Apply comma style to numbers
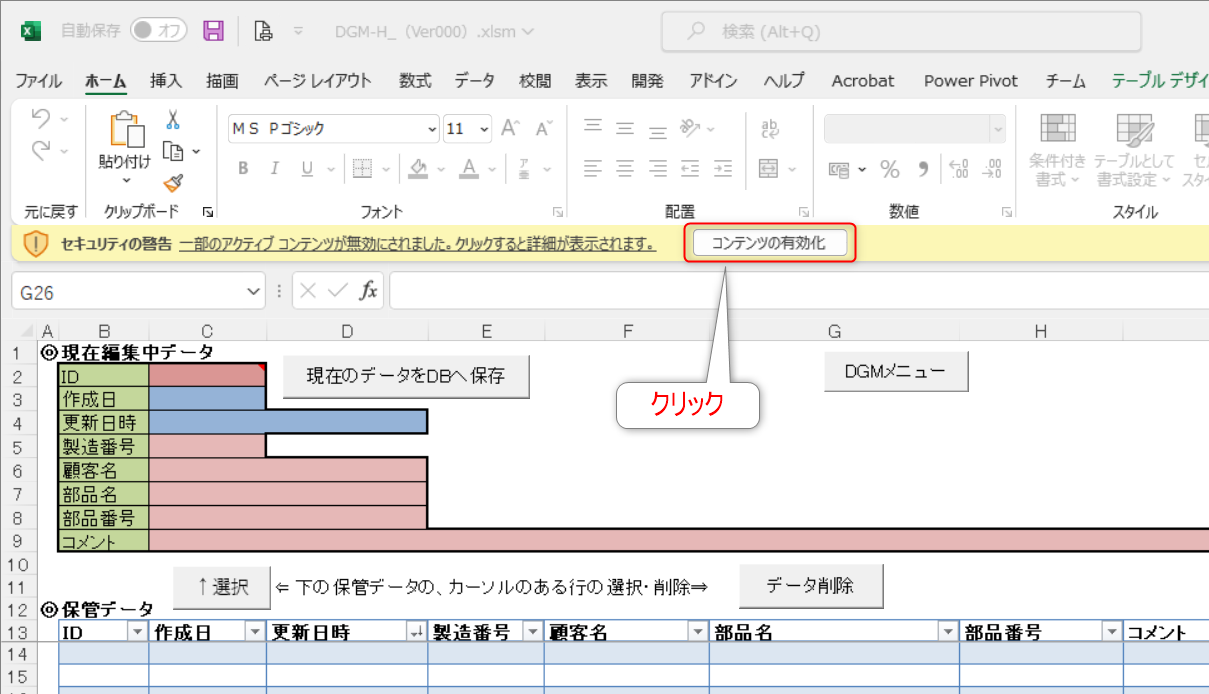 (x=921, y=169)
